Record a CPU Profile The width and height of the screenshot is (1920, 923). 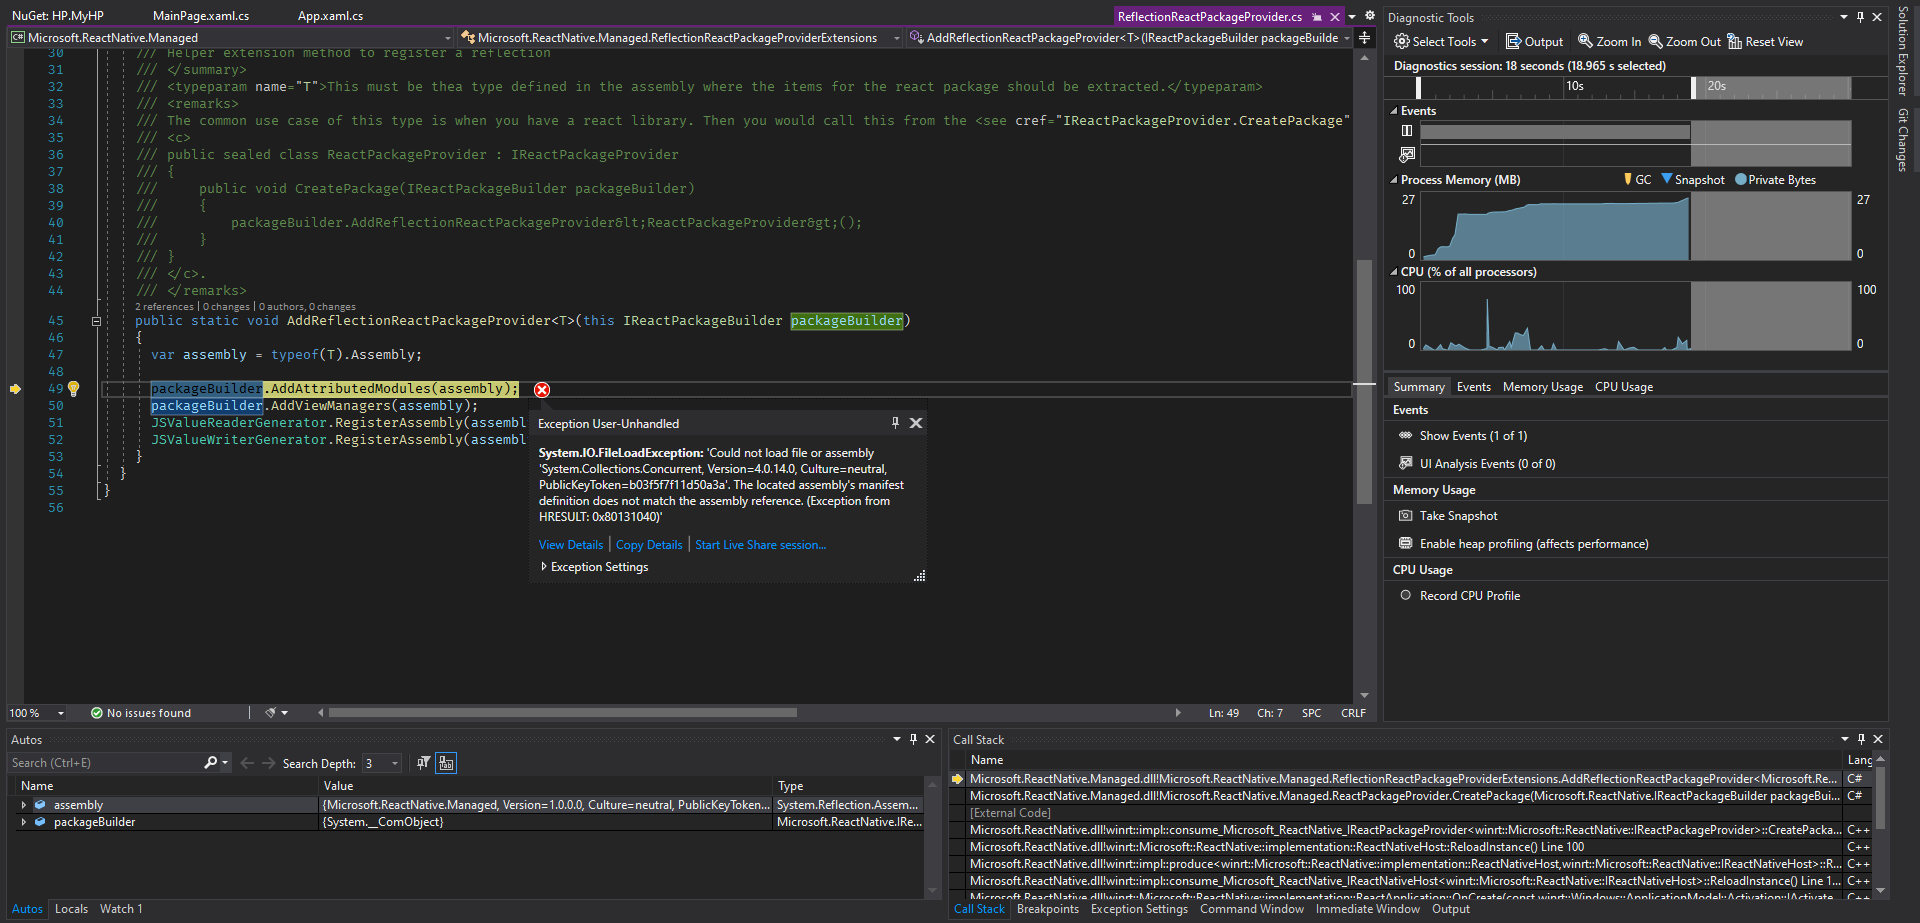[1470, 595]
